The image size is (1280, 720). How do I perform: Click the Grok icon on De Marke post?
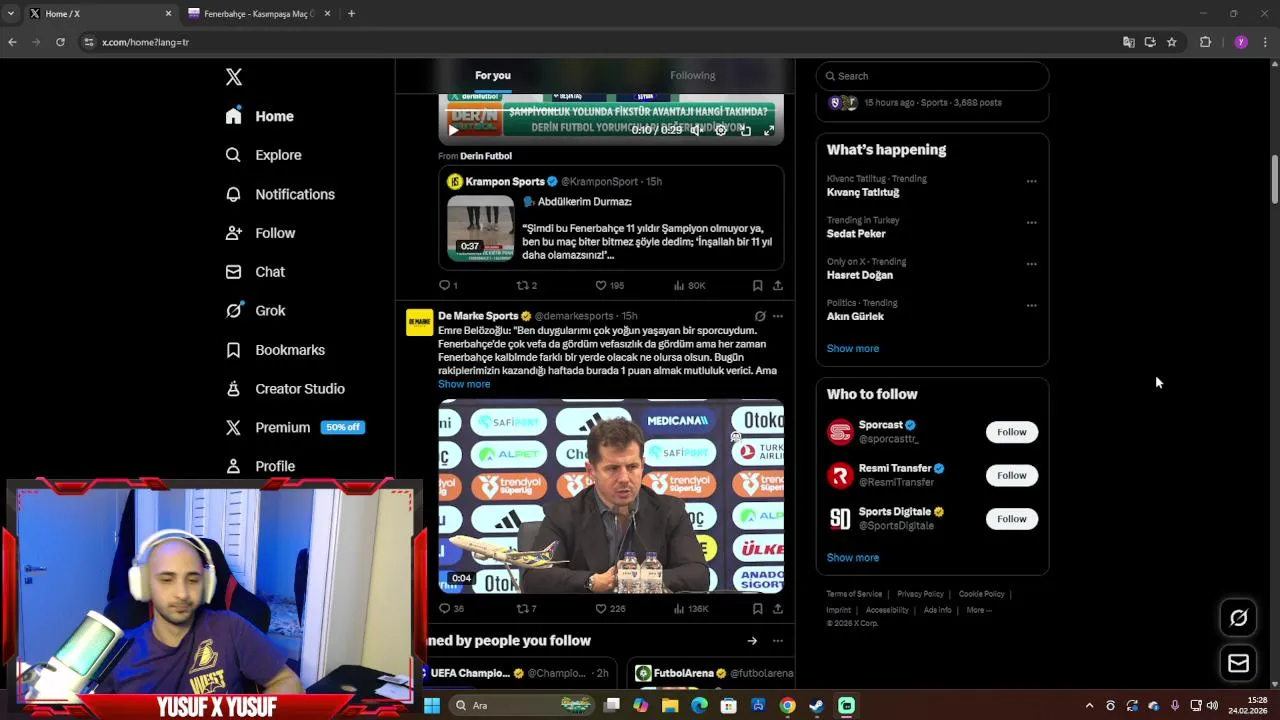point(760,316)
